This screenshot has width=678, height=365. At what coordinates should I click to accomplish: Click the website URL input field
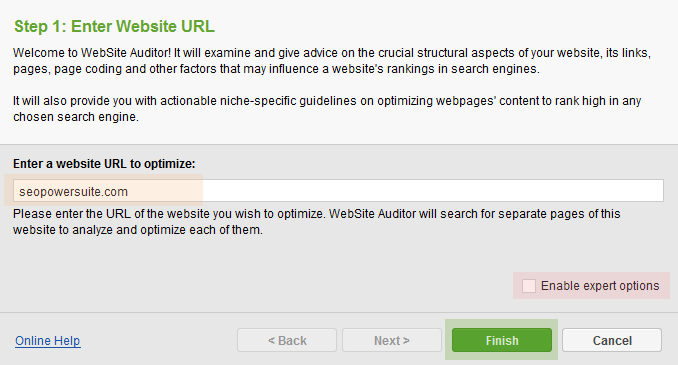(338, 191)
